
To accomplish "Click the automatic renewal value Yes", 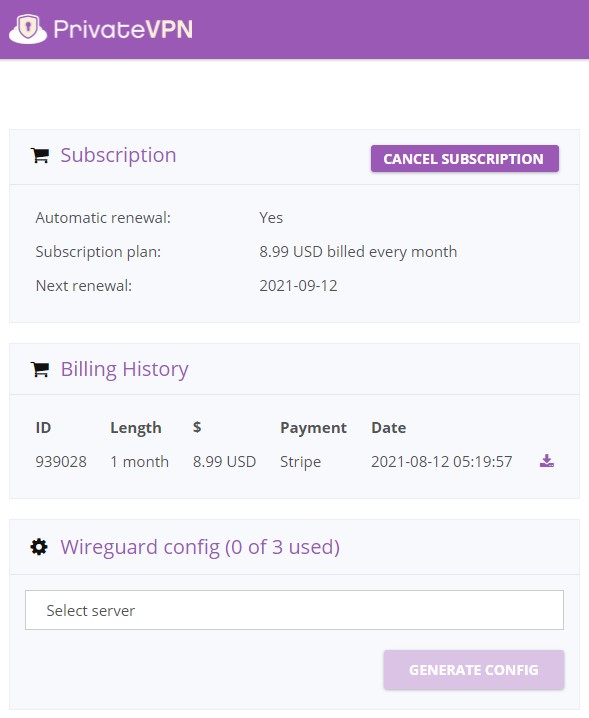I will tap(271, 218).
